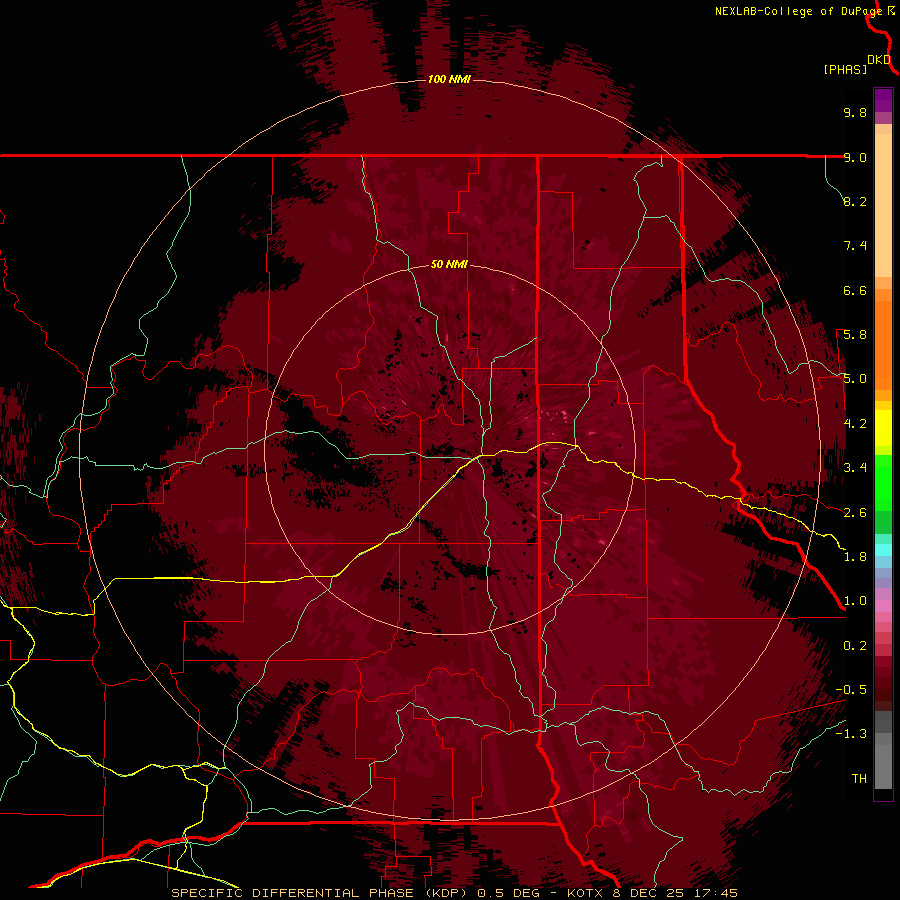Click the -1.3 legend value
The width and height of the screenshot is (900, 900).
pos(851,734)
